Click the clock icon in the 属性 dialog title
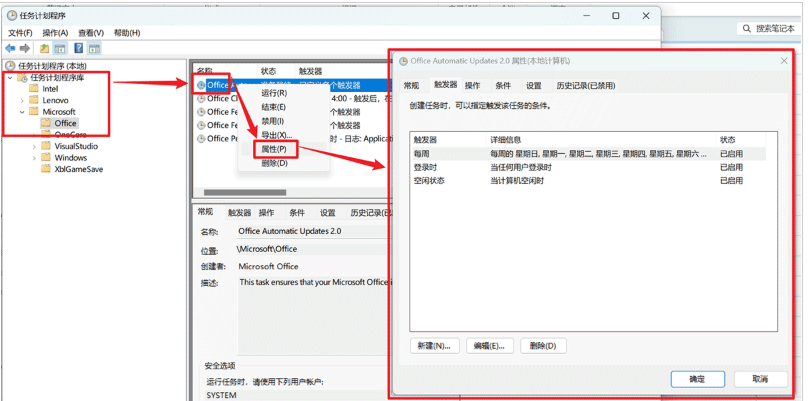 [403, 61]
